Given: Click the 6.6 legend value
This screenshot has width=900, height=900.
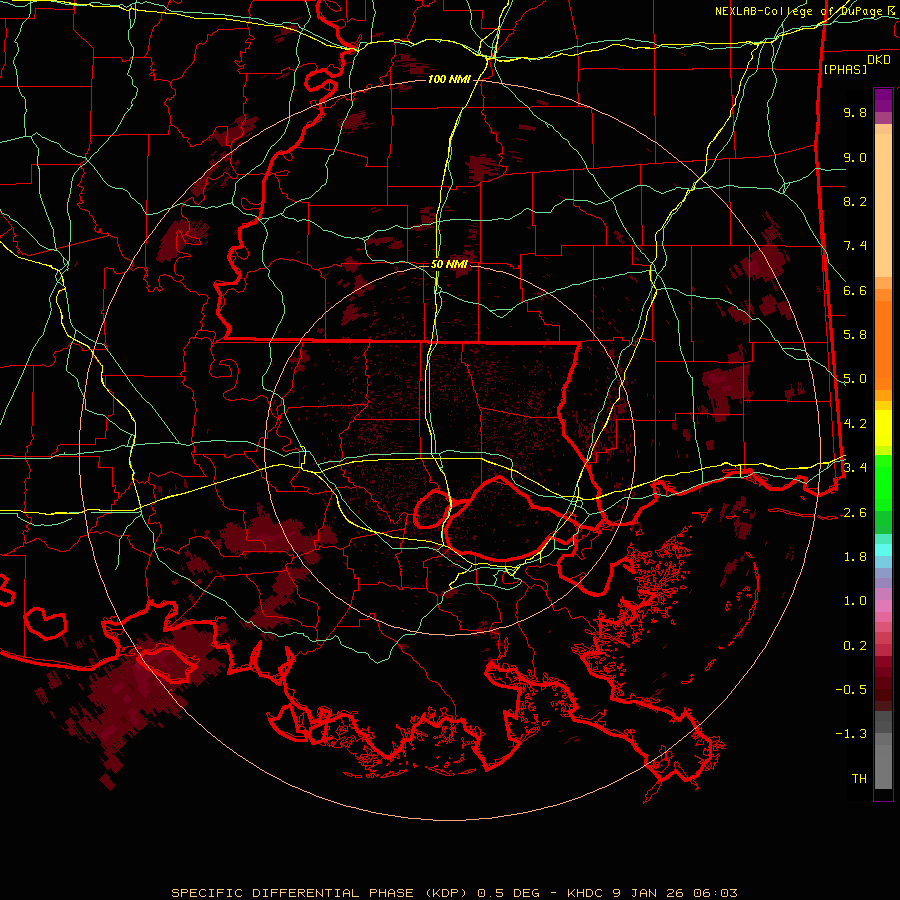Looking at the screenshot, I should (x=855, y=290).
